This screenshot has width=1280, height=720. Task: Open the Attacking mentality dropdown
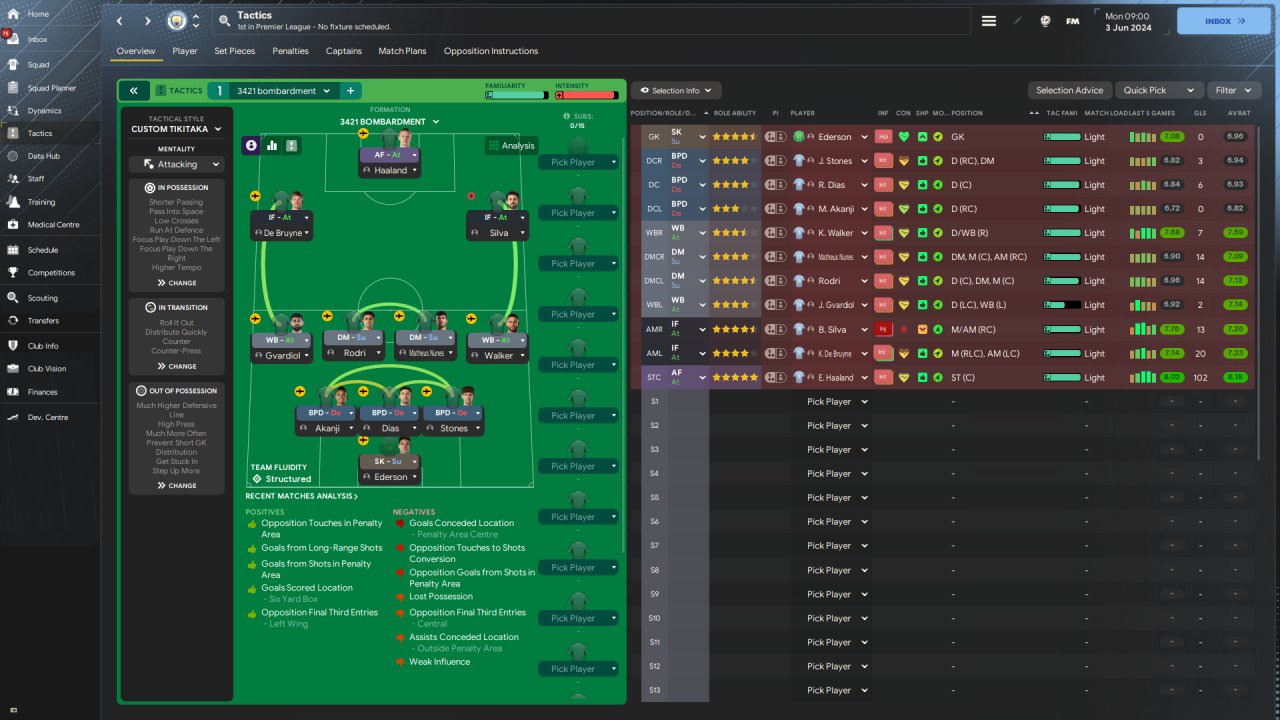click(176, 164)
